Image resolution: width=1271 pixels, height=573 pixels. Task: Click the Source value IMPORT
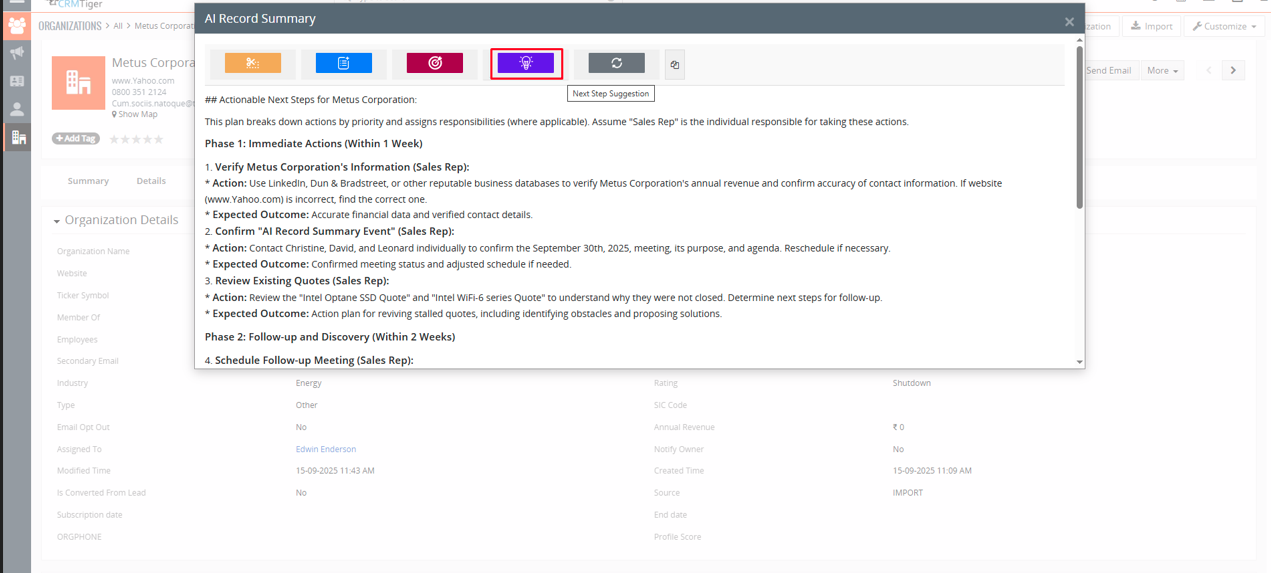tap(908, 493)
